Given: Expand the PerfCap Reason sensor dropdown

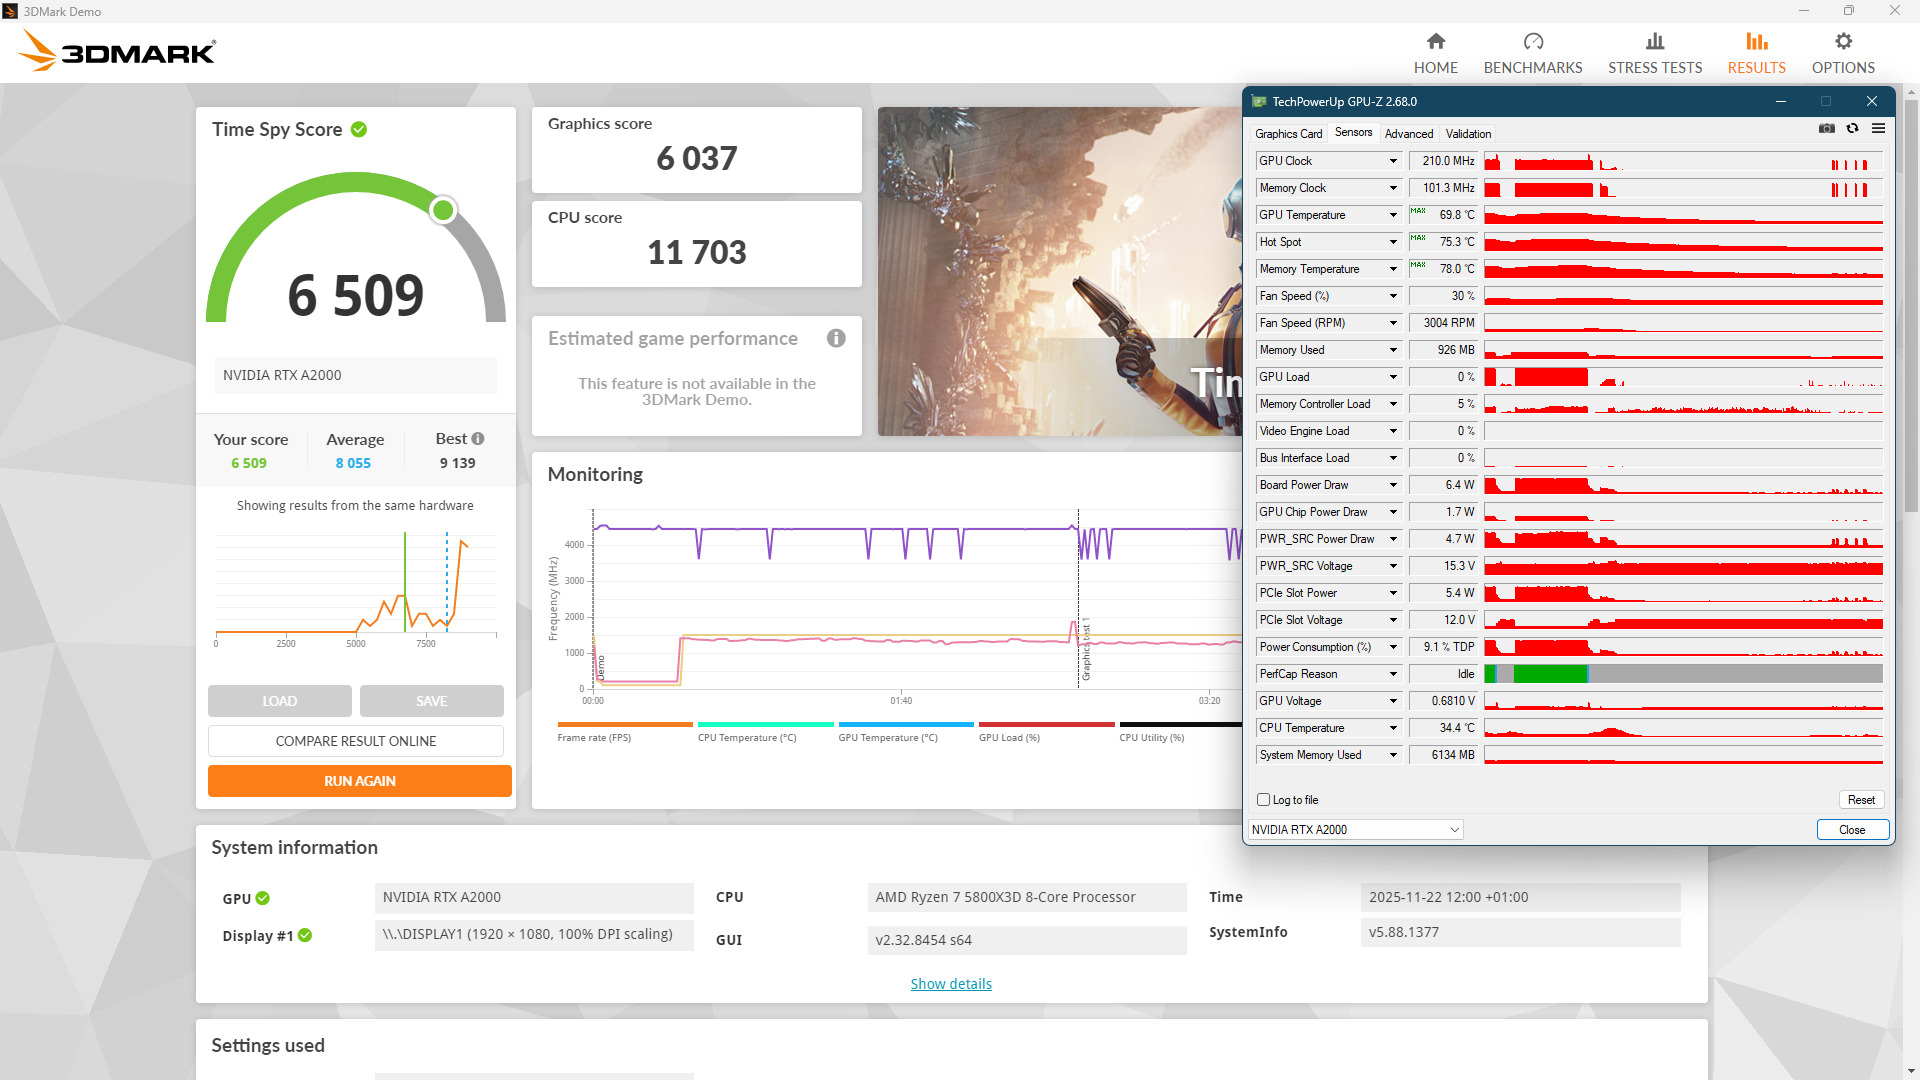Looking at the screenshot, I should tap(1392, 674).
